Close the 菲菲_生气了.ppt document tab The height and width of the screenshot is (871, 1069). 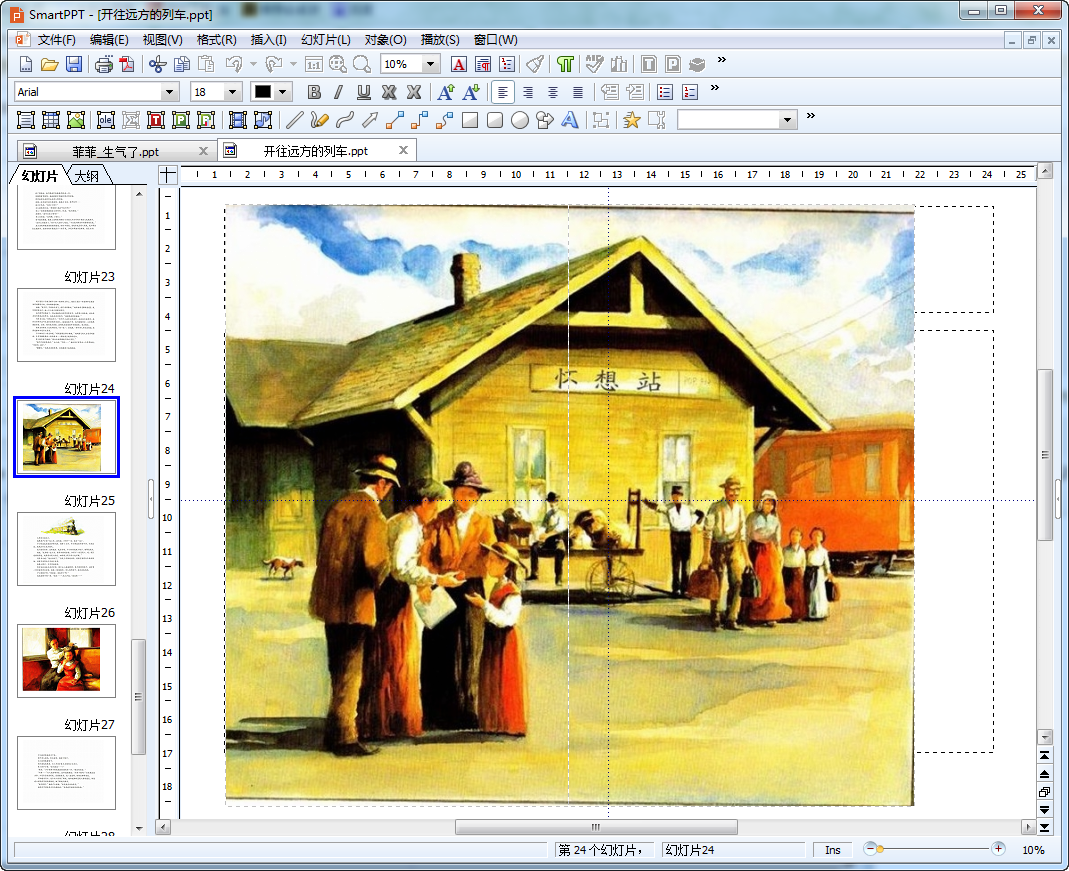[x=203, y=151]
